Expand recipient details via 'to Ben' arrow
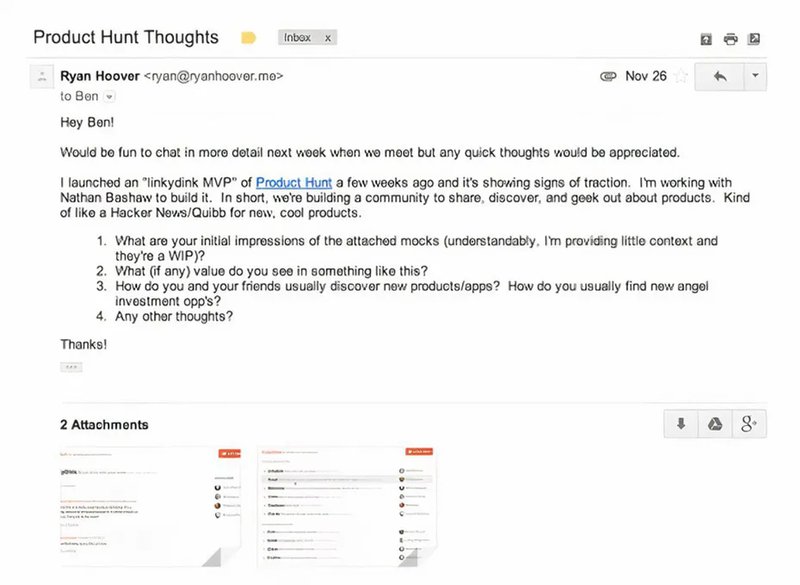 pos(108,96)
